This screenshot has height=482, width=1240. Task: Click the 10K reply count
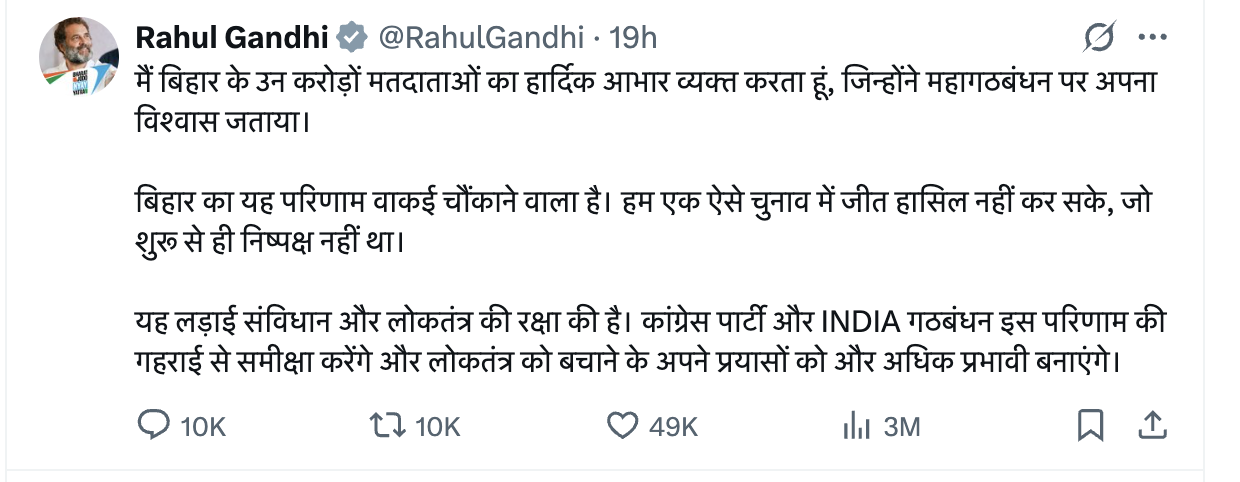pos(203,427)
